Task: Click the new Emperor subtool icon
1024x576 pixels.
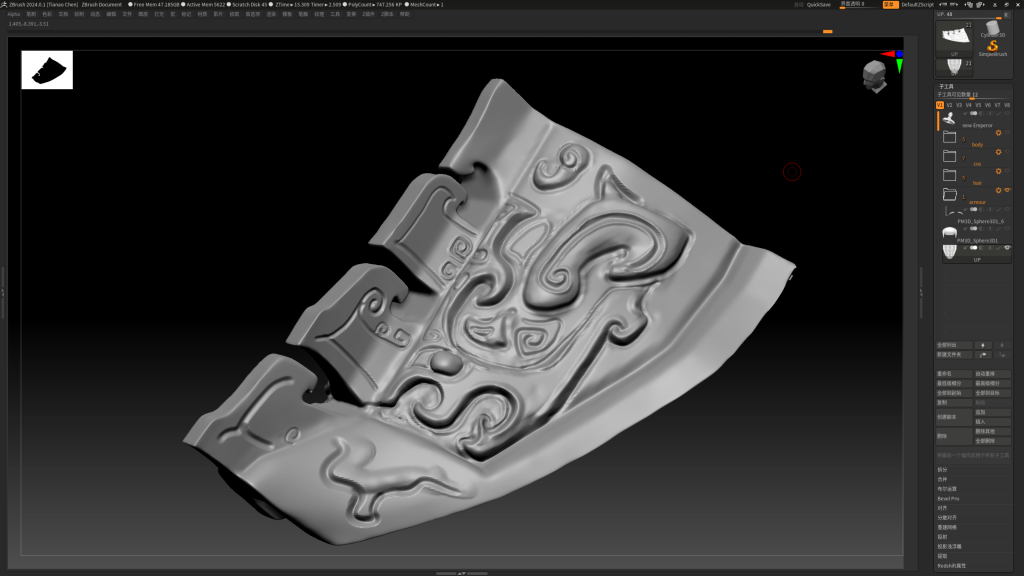Action: 949,118
